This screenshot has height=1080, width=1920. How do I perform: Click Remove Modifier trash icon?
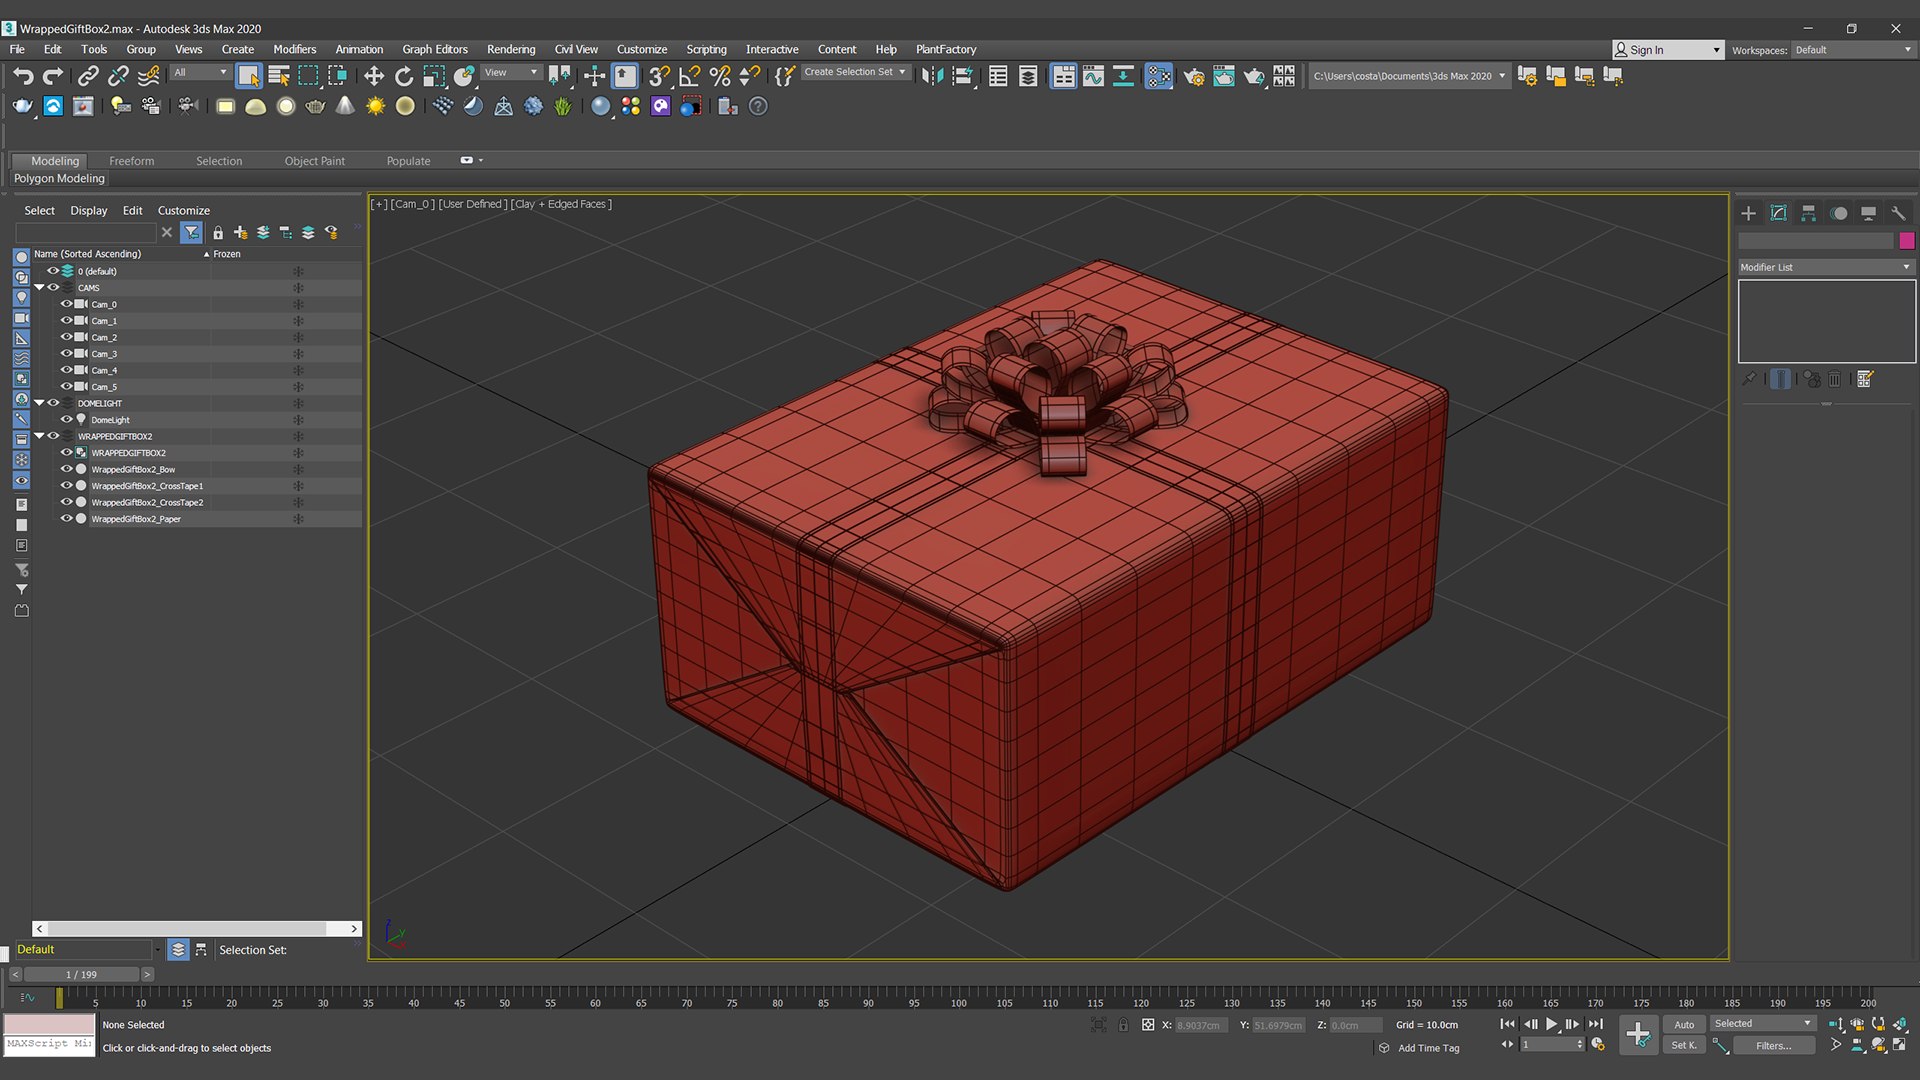1834,379
